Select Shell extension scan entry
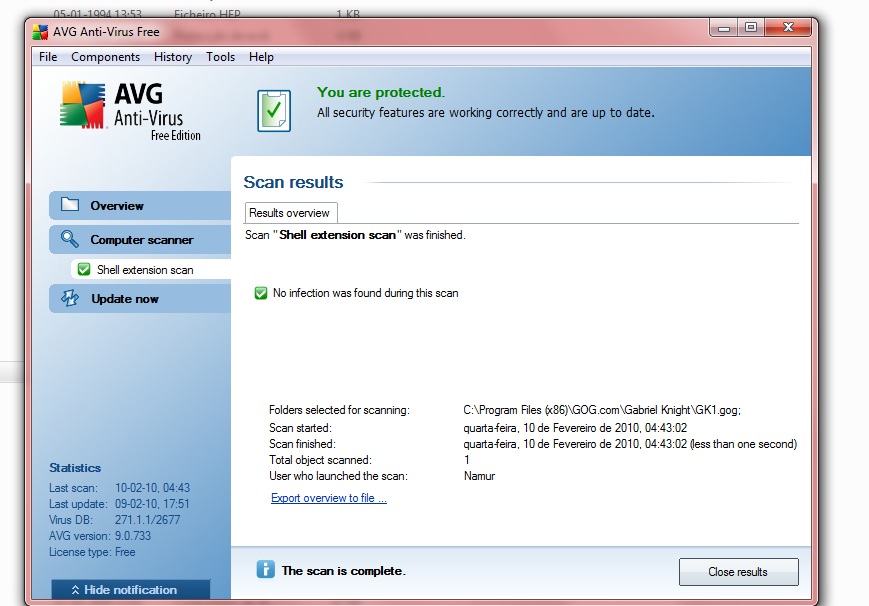This screenshot has width=869, height=606. [x=151, y=270]
